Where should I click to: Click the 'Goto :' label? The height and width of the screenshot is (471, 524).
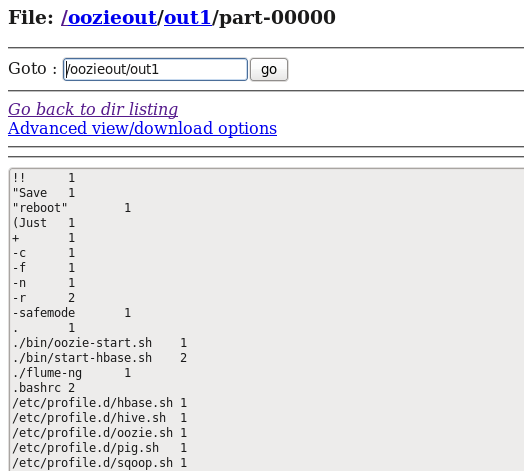[32, 69]
